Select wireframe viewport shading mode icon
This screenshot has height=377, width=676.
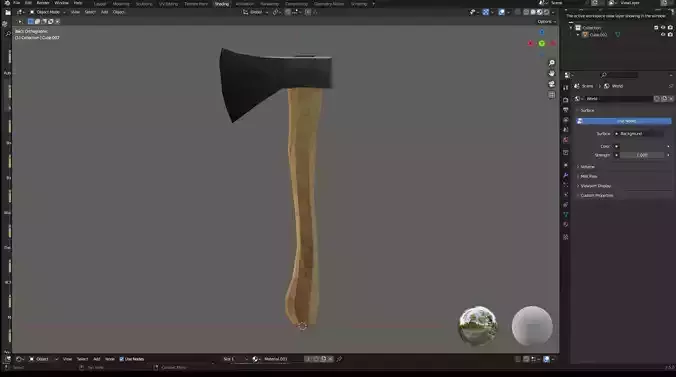tap(526, 13)
